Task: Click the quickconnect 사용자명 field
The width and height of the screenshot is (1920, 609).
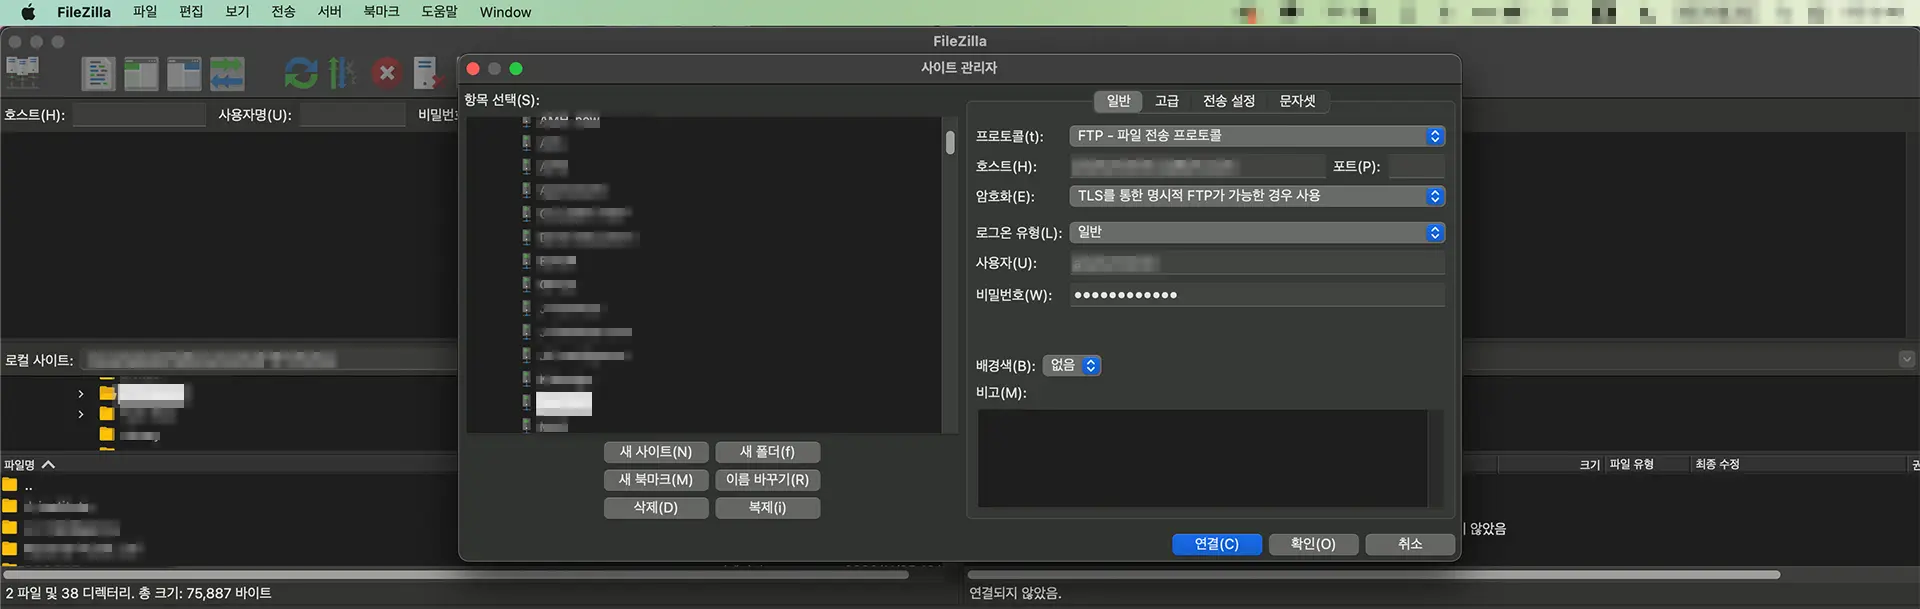Action: click(x=352, y=115)
